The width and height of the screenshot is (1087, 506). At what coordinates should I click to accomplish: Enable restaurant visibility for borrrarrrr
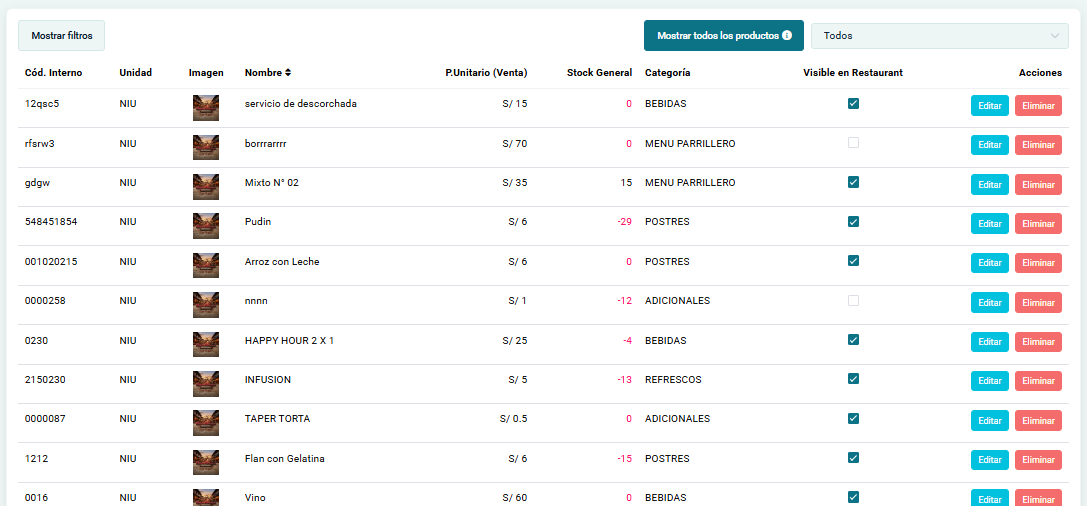coord(853,143)
